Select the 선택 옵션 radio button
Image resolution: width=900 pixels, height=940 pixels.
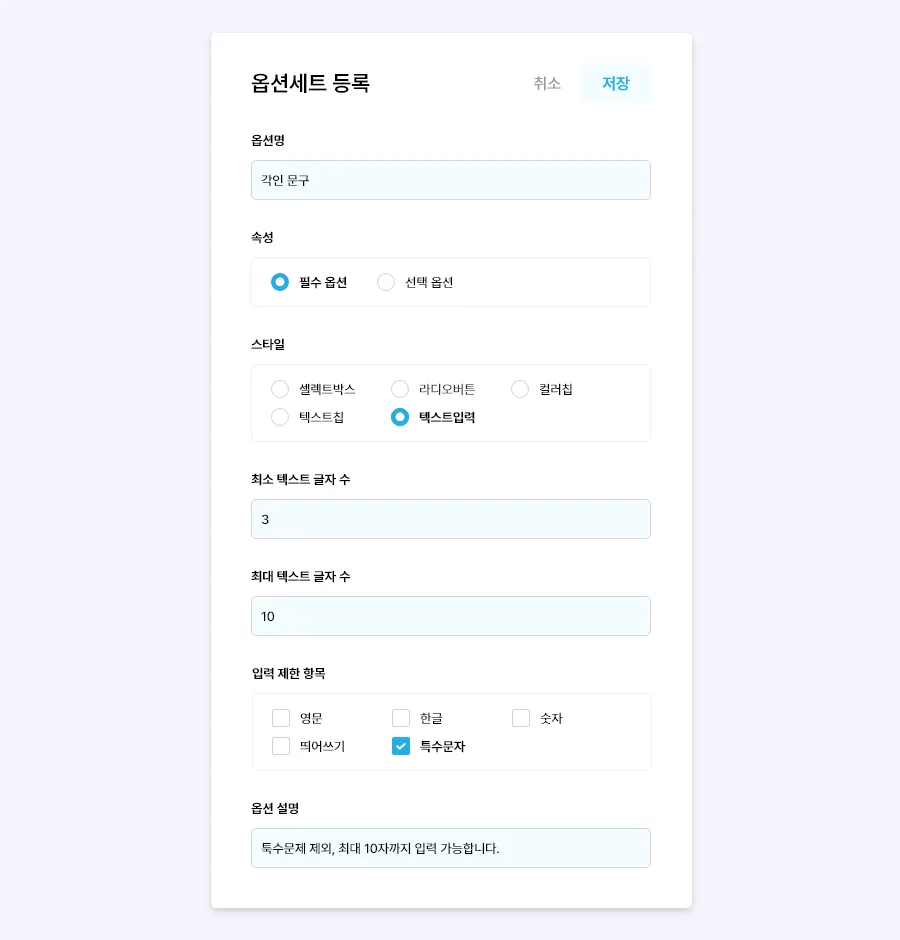(386, 282)
